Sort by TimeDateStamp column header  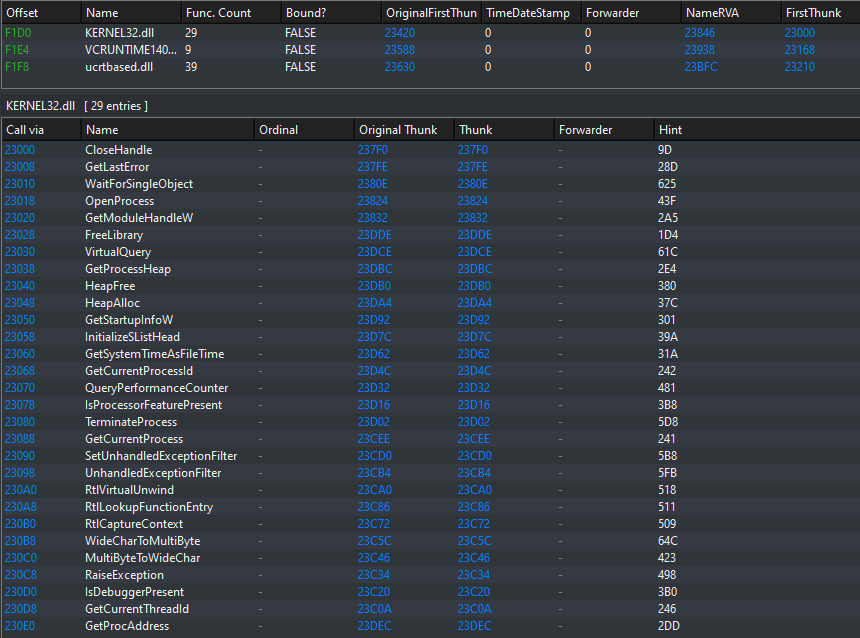pos(526,13)
